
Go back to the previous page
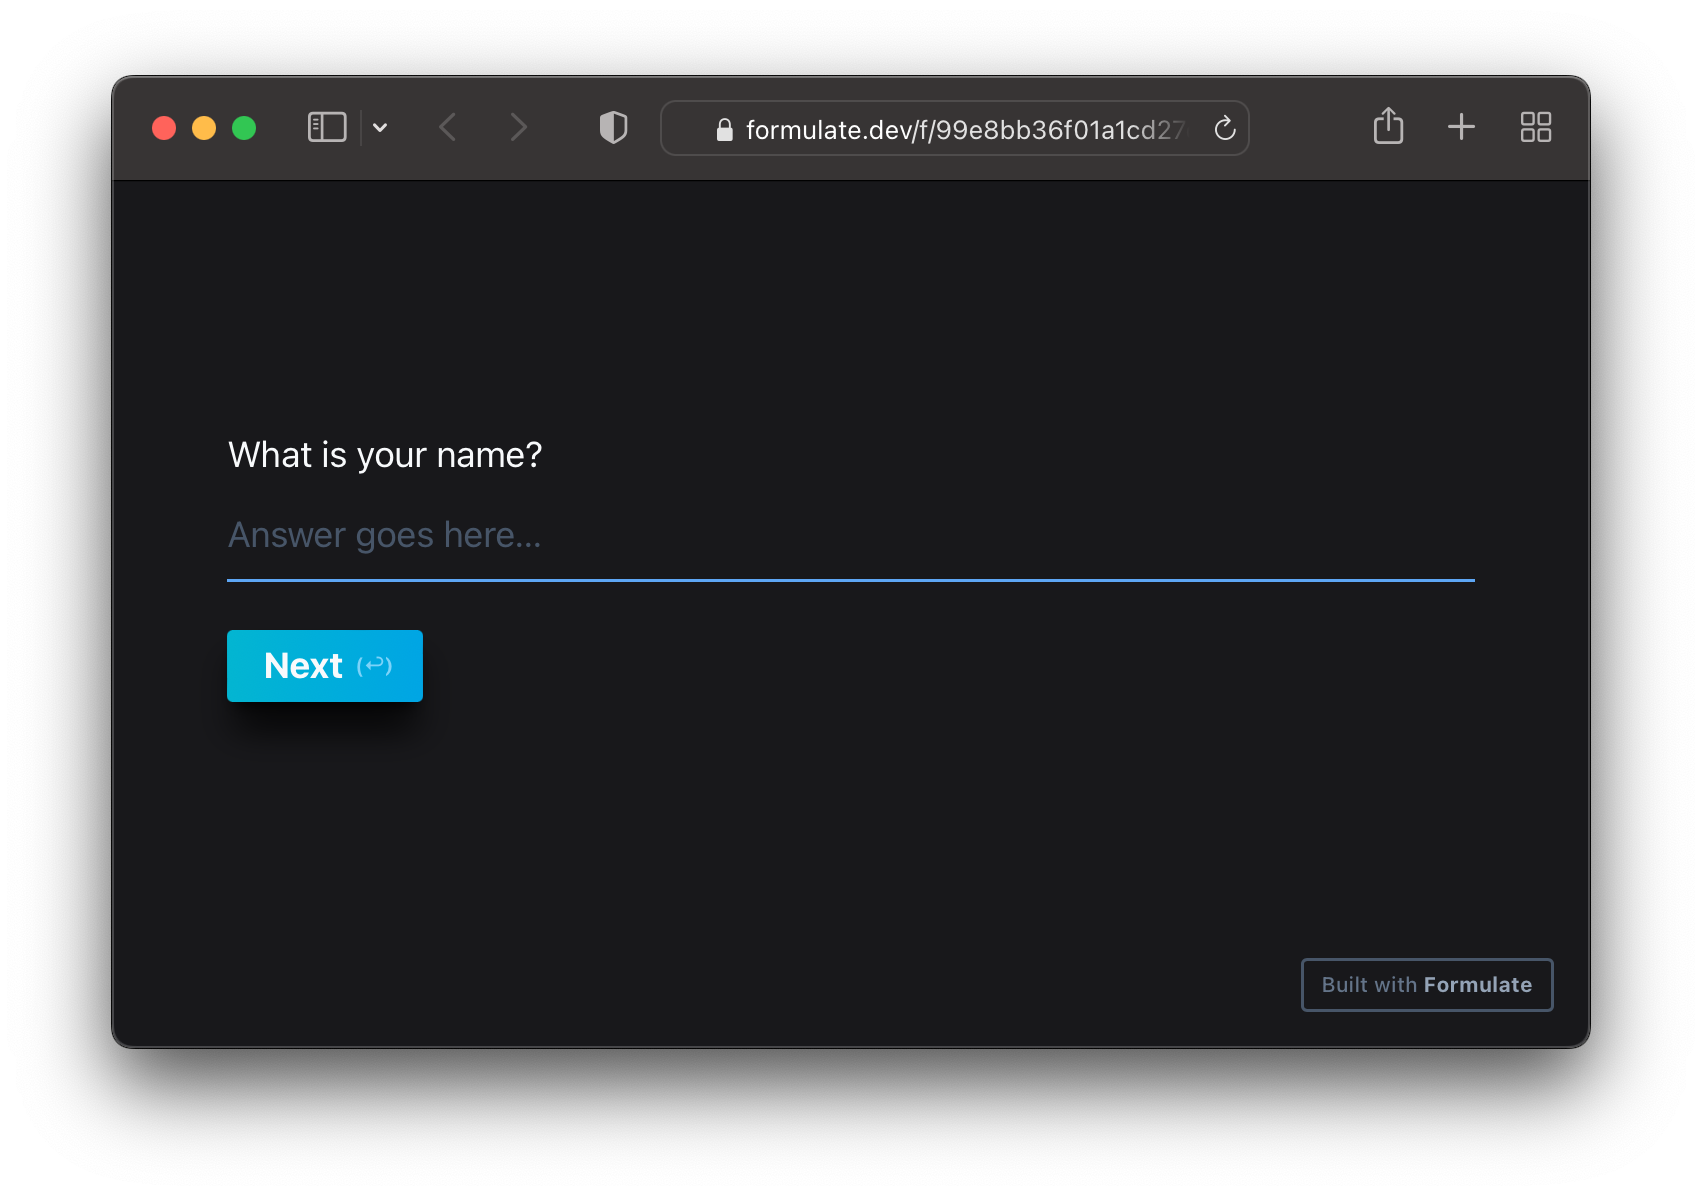click(448, 128)
